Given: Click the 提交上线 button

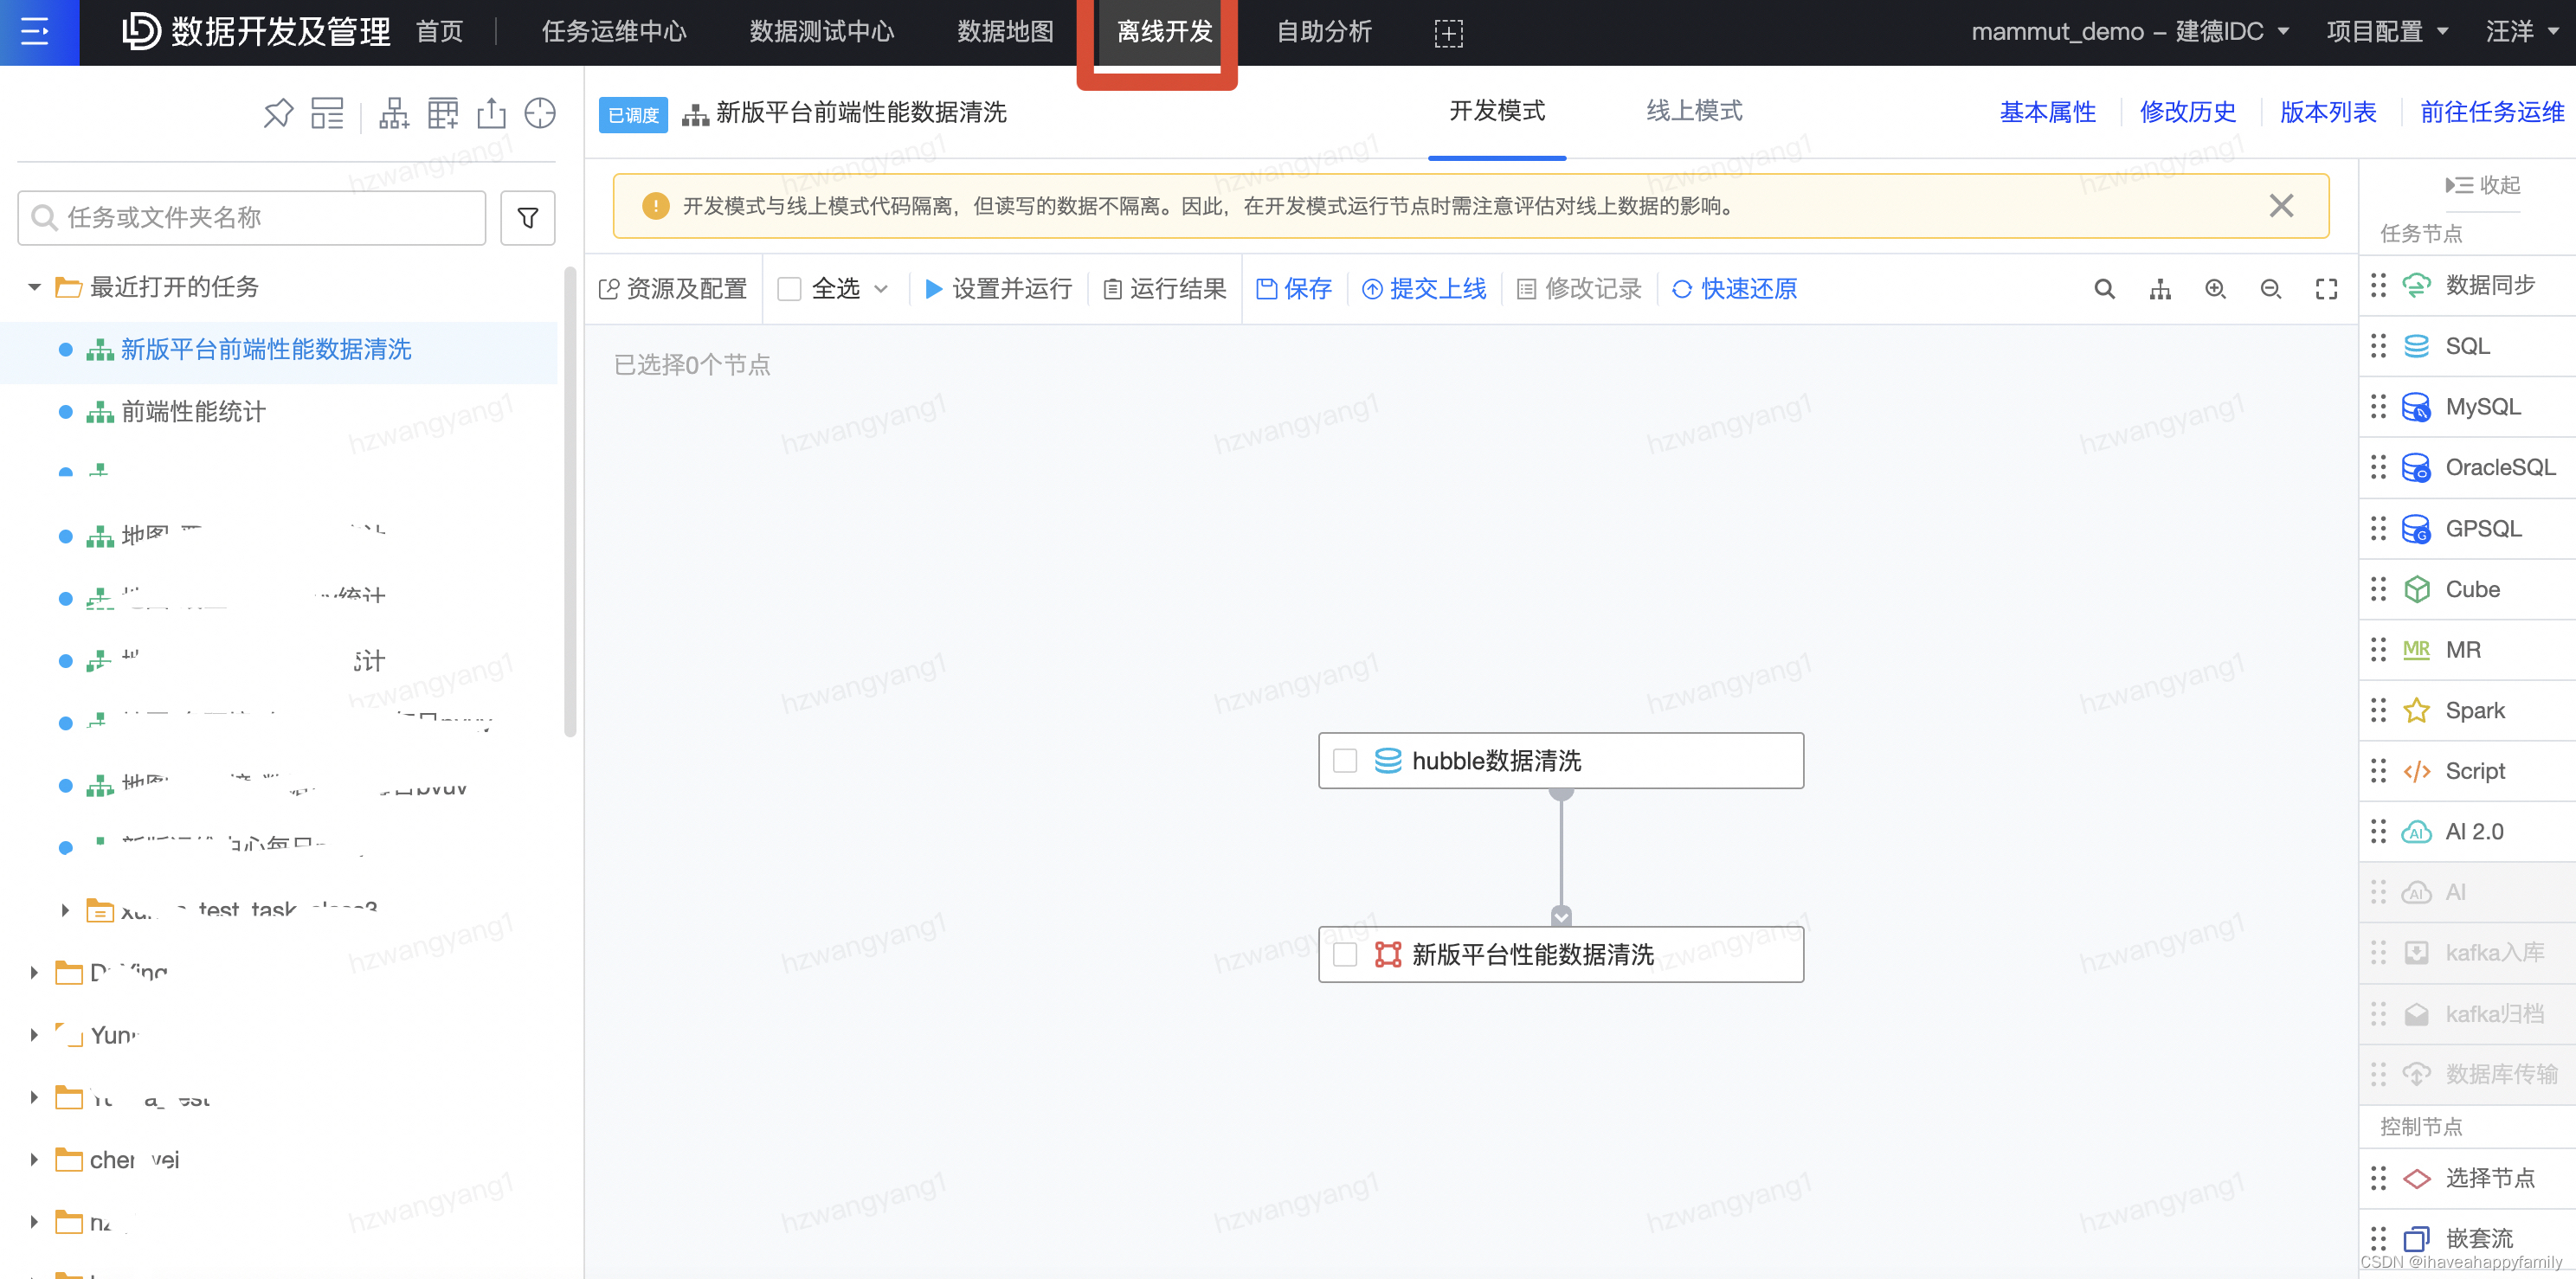Looking at the screenshot, I should 1424,289.
